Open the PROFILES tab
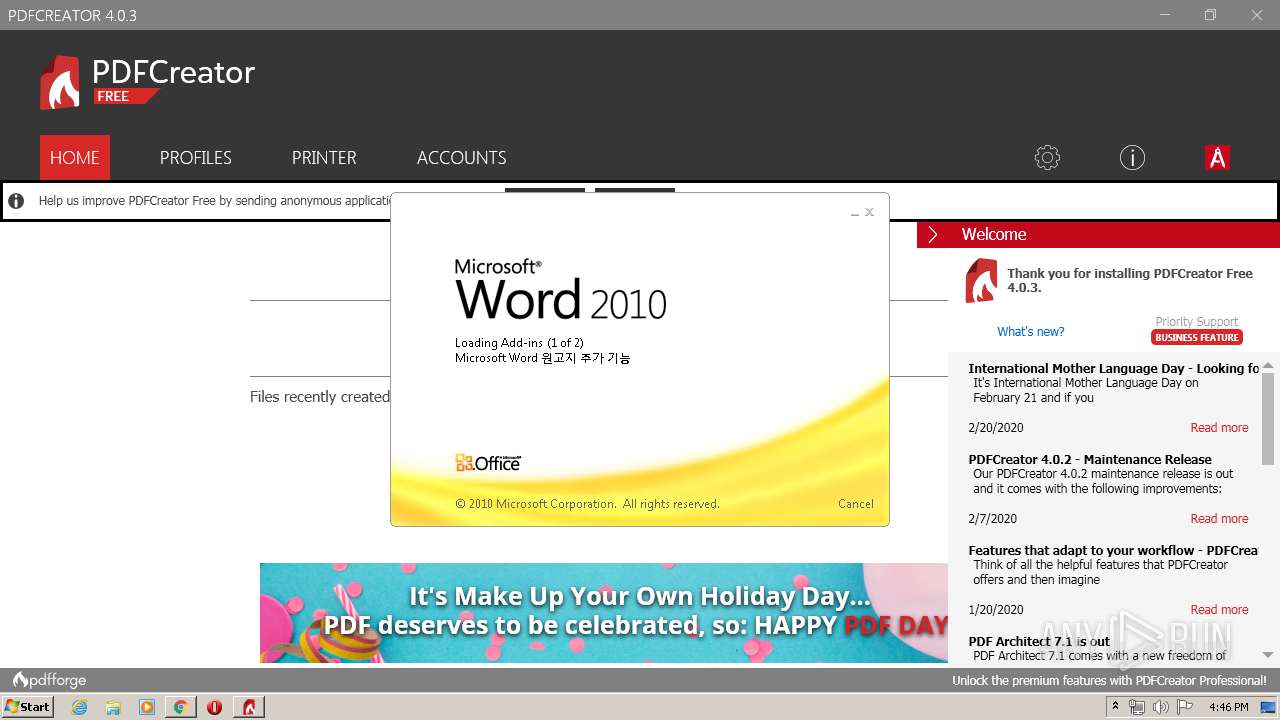The image size is (1280, 720). 196,158
